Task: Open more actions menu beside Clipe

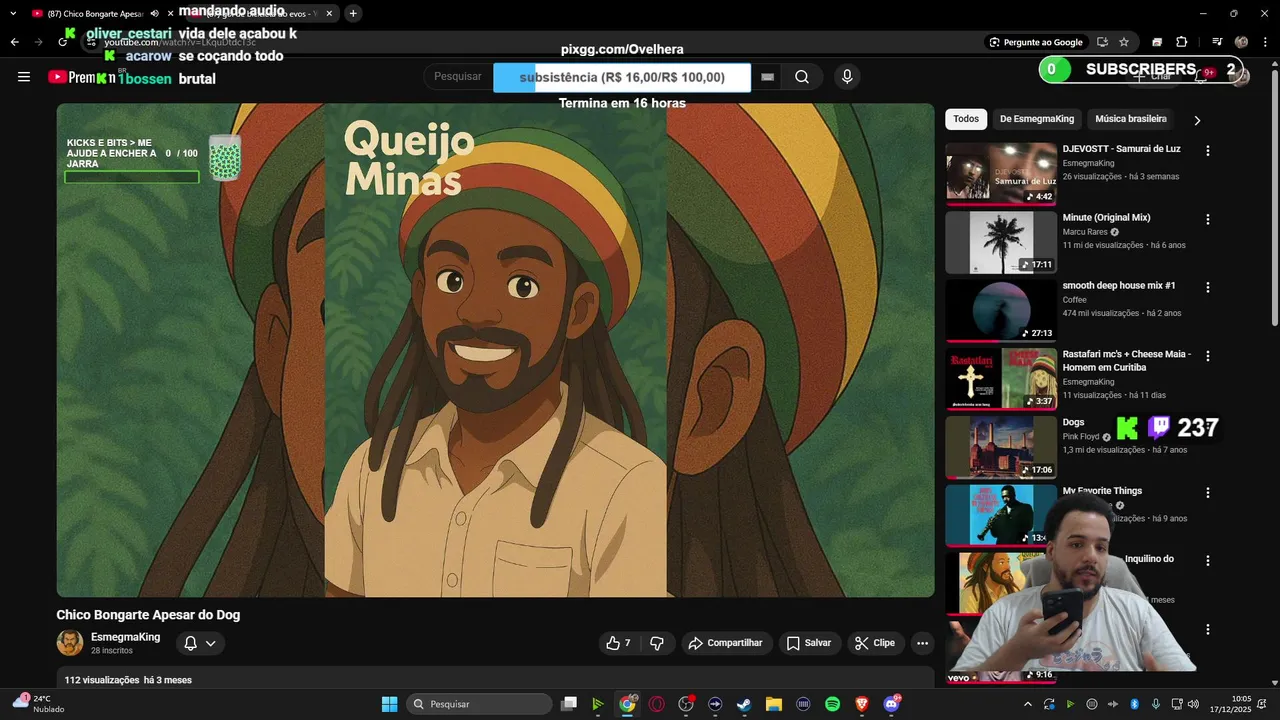Action: tap(922, 643)
